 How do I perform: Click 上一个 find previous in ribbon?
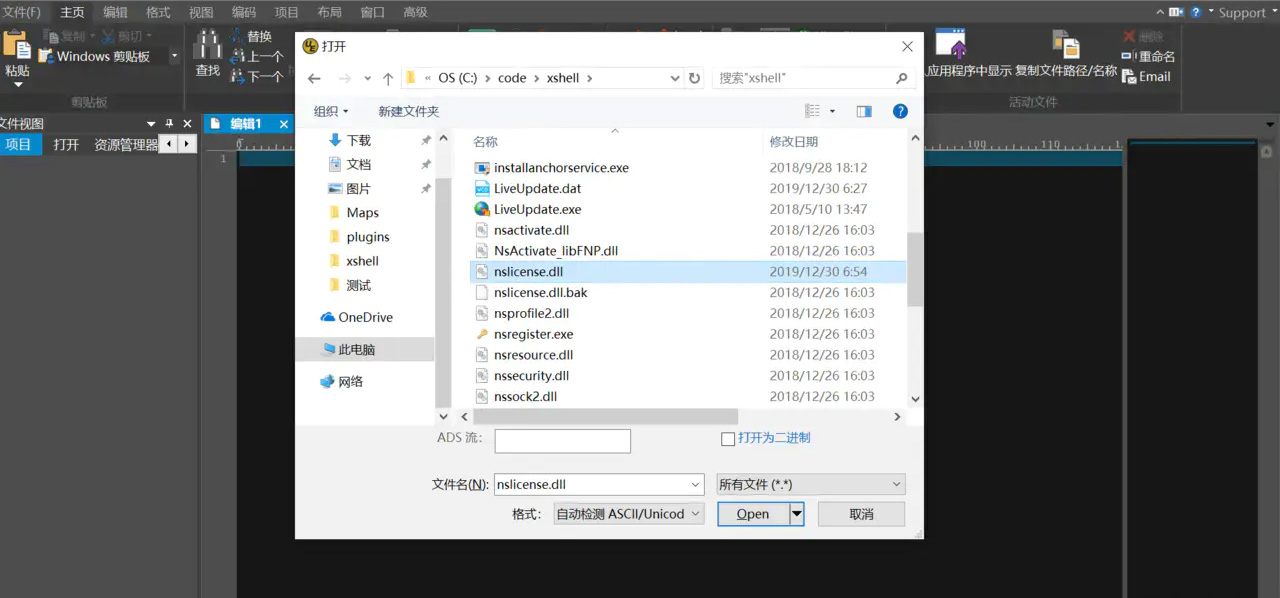(x=256, y=56)
